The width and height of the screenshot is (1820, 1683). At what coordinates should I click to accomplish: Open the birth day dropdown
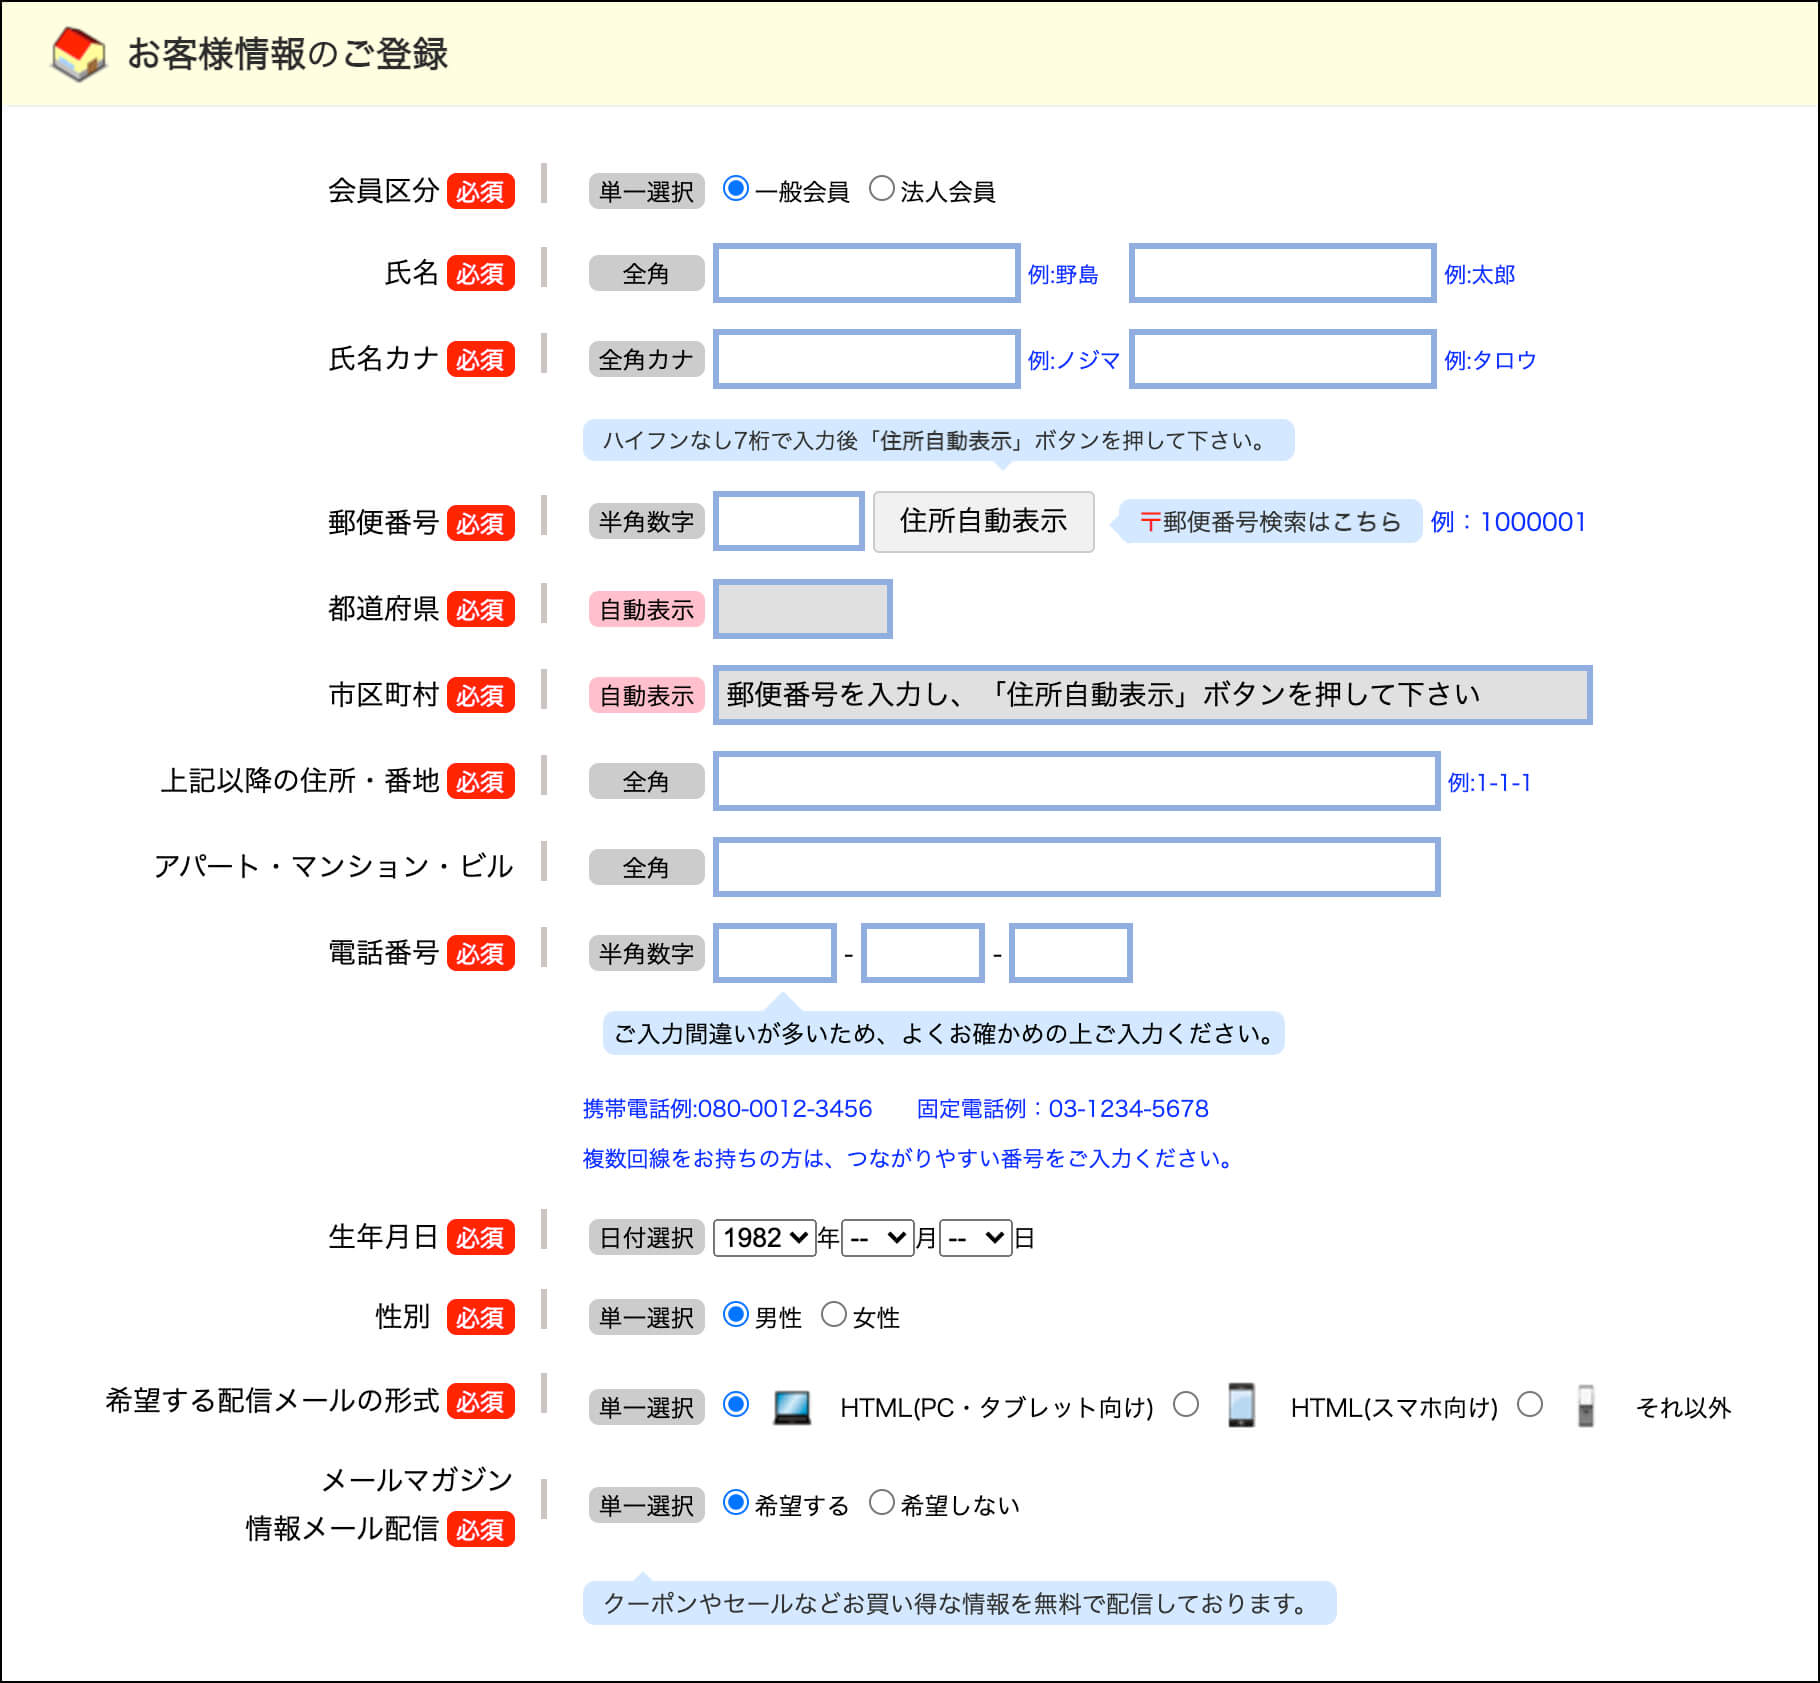[976, 1238]
